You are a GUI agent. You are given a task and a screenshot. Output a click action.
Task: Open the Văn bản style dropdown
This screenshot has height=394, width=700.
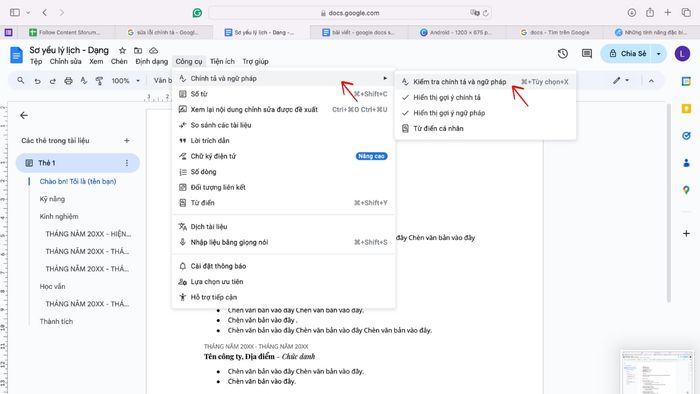[x=162, y=81]
